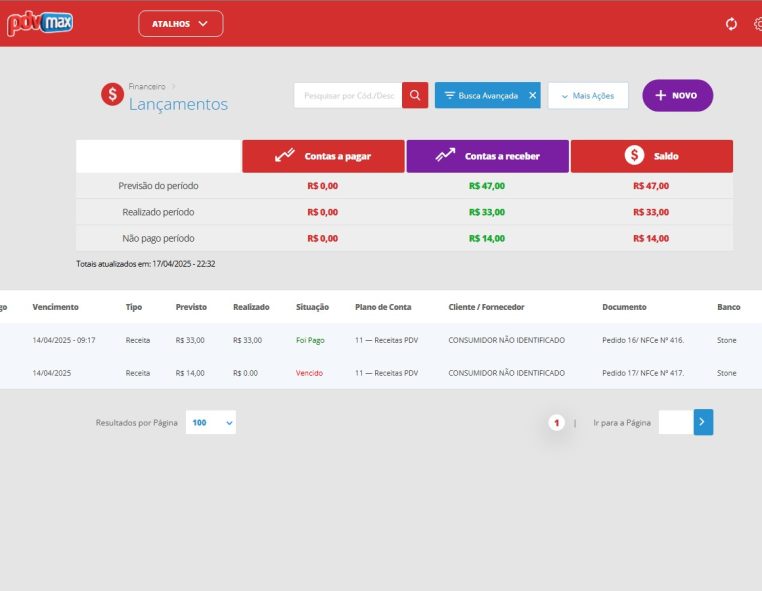
Task: Select the Contas a pagar tab
Action: (x=323, y=156)
